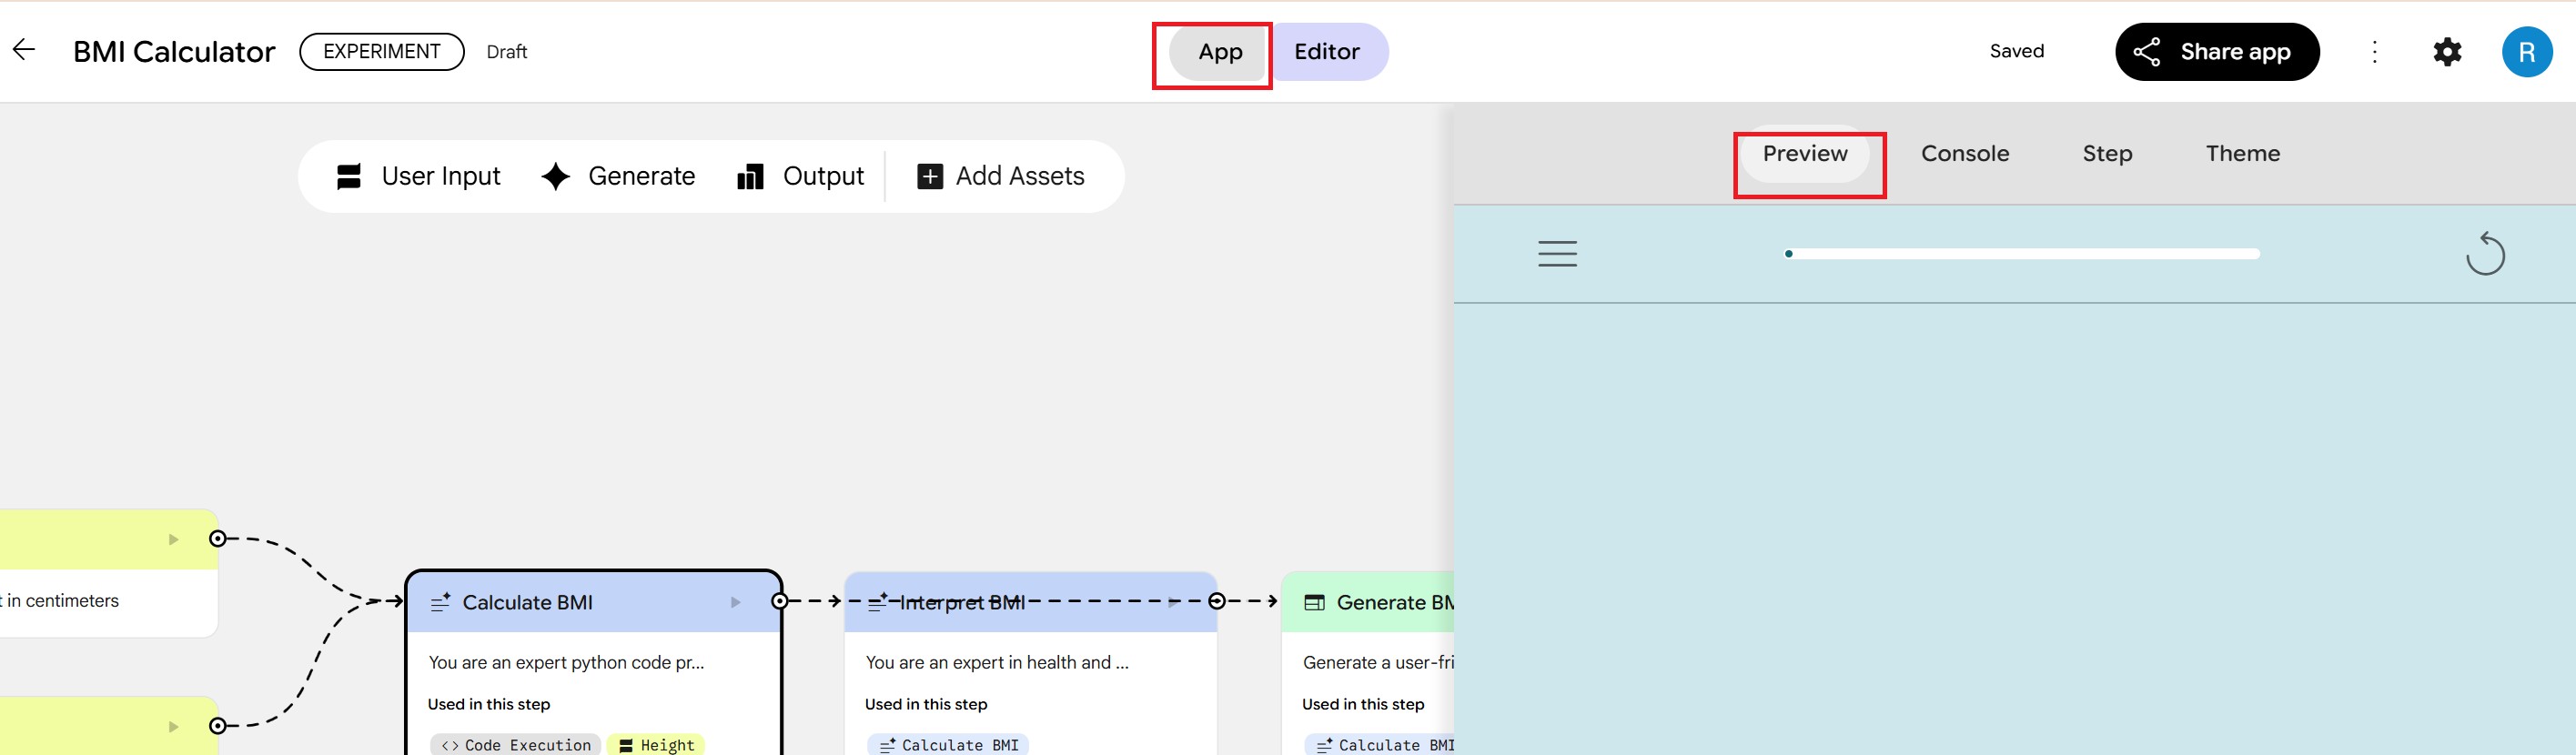Viewport: 2576px width, 755px height.
Task: Click the EXPERIMENT badge
Action: pos(381,52)
